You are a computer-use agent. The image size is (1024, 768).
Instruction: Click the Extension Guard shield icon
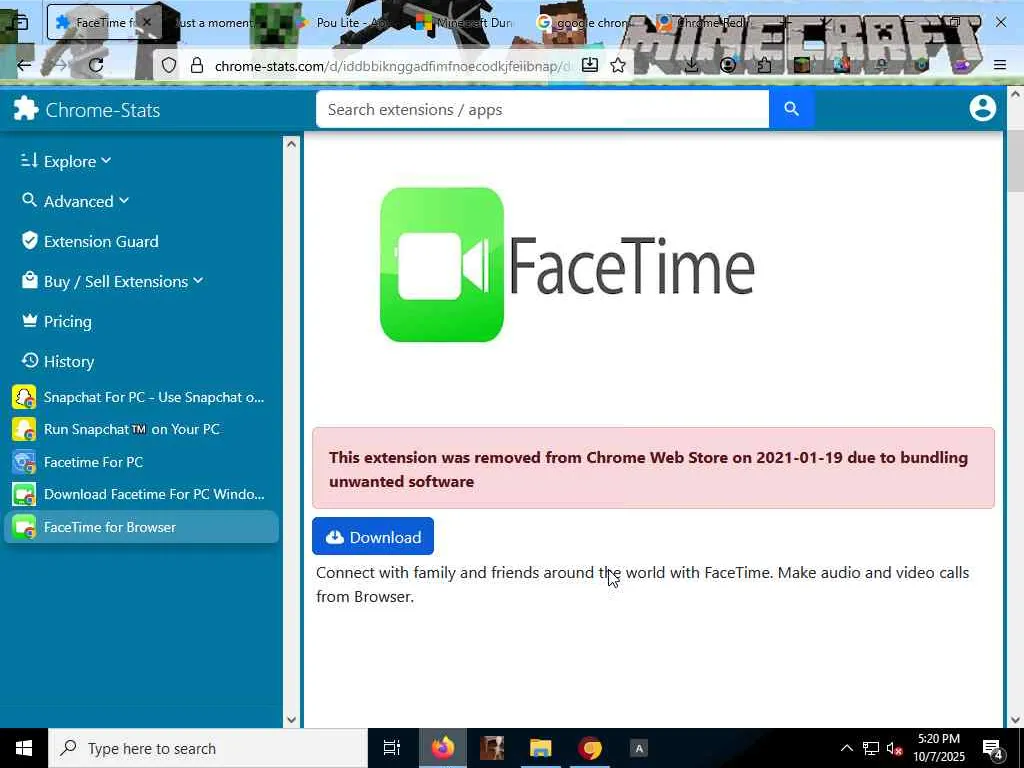(x=29, y=241)
